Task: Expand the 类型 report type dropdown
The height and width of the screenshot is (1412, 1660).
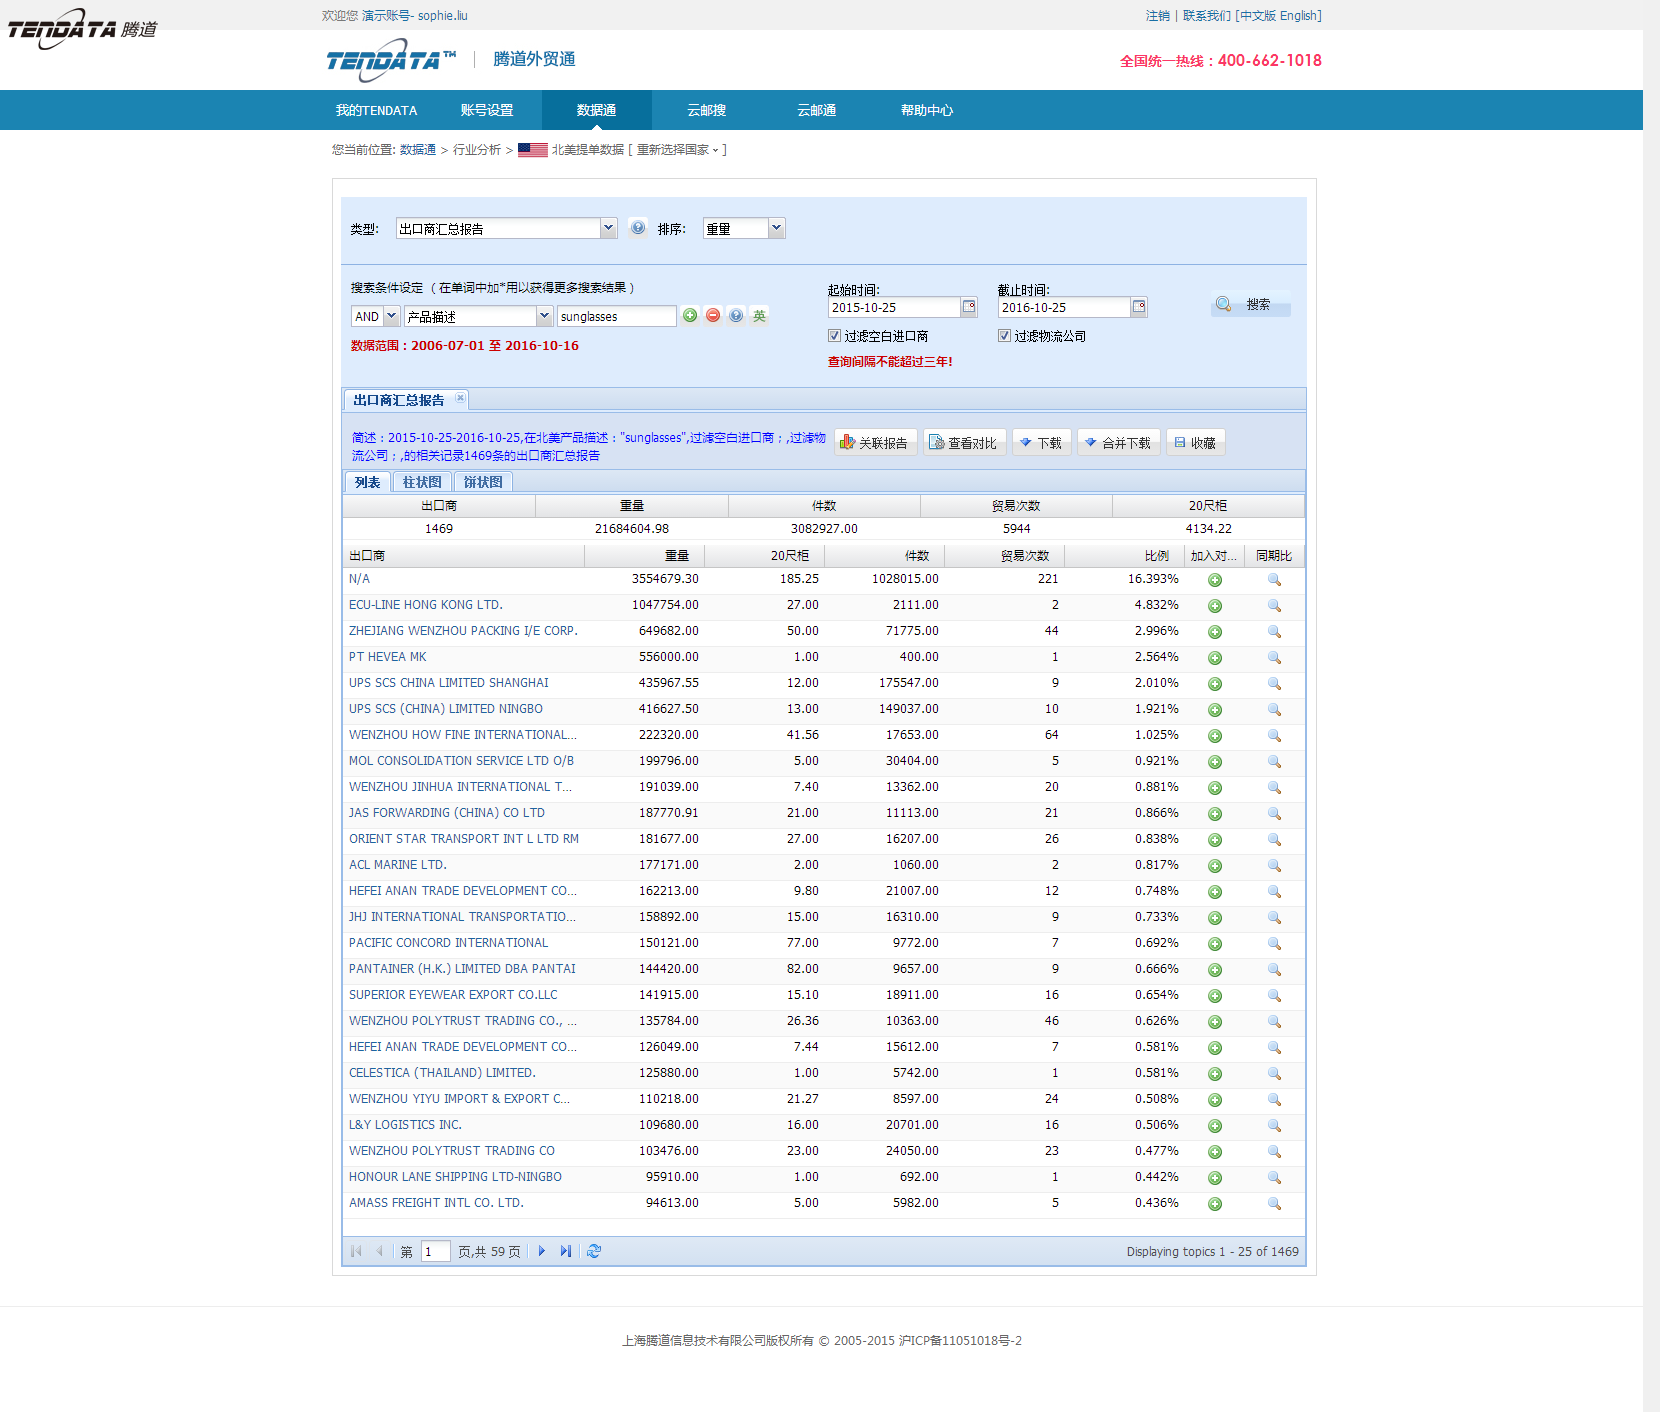Action: point(608,228)
